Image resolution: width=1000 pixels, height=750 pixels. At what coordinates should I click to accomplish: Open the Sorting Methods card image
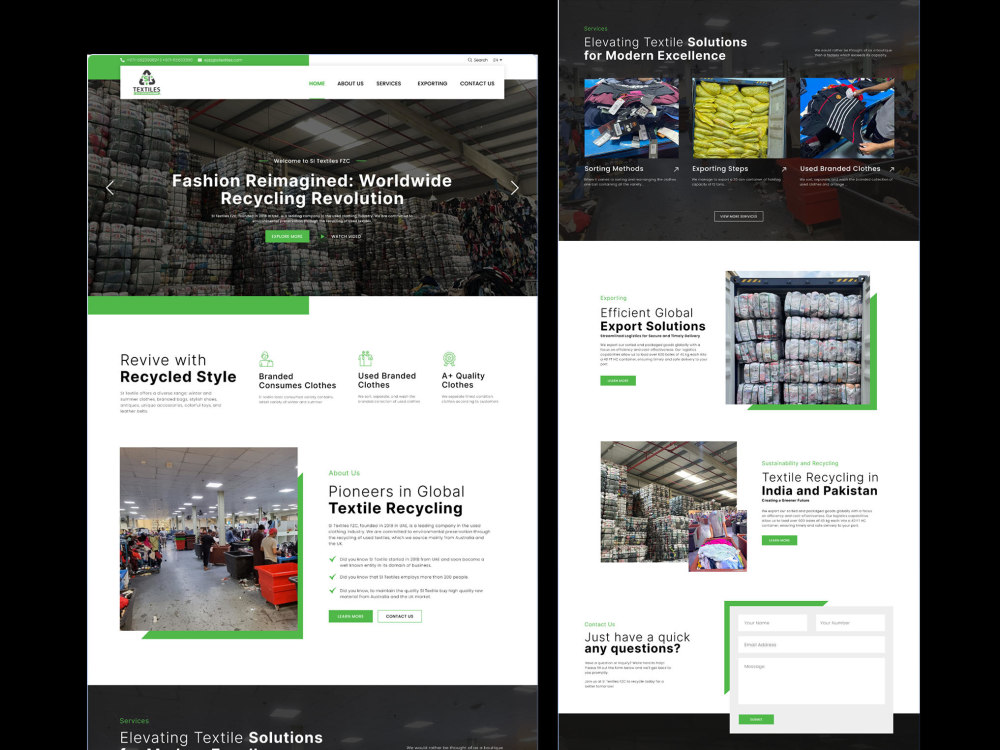tap(631, 118)
